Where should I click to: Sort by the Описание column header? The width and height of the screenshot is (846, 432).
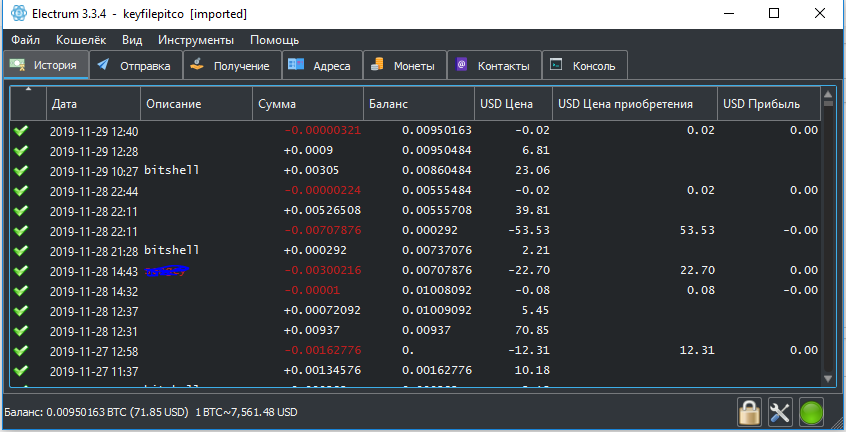pos(196,104)
